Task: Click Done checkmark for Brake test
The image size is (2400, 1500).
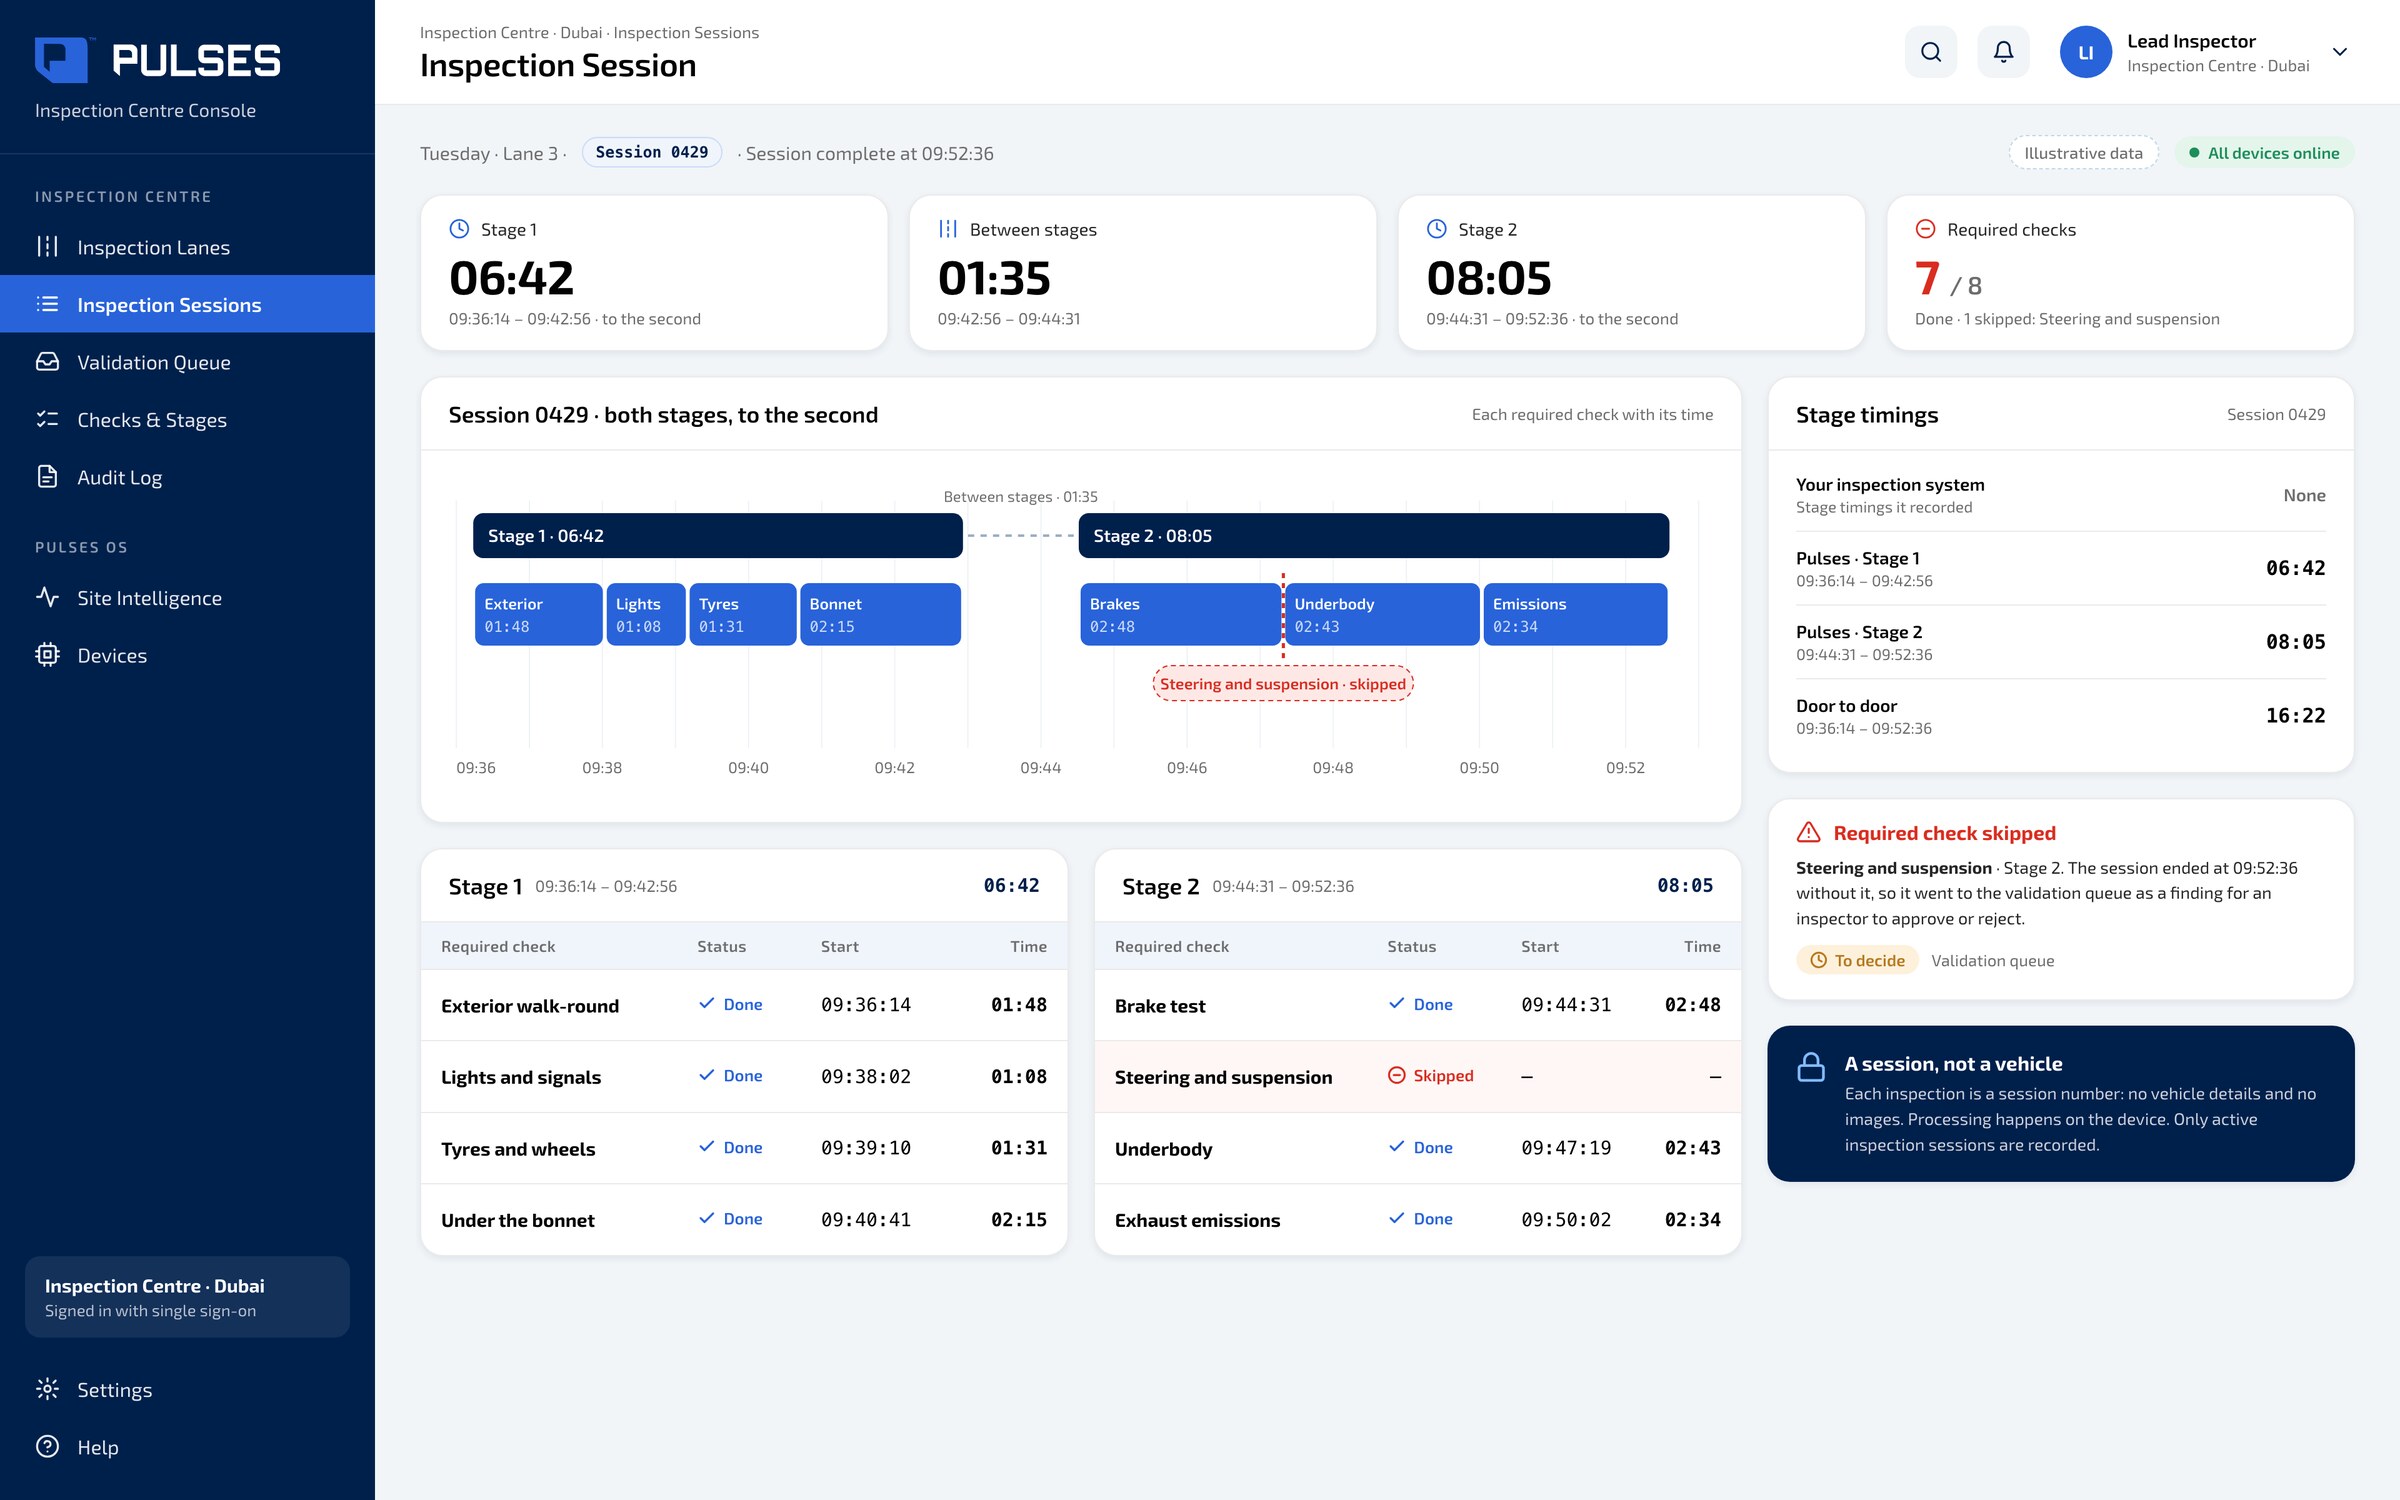Action: coord(1397,1004)
